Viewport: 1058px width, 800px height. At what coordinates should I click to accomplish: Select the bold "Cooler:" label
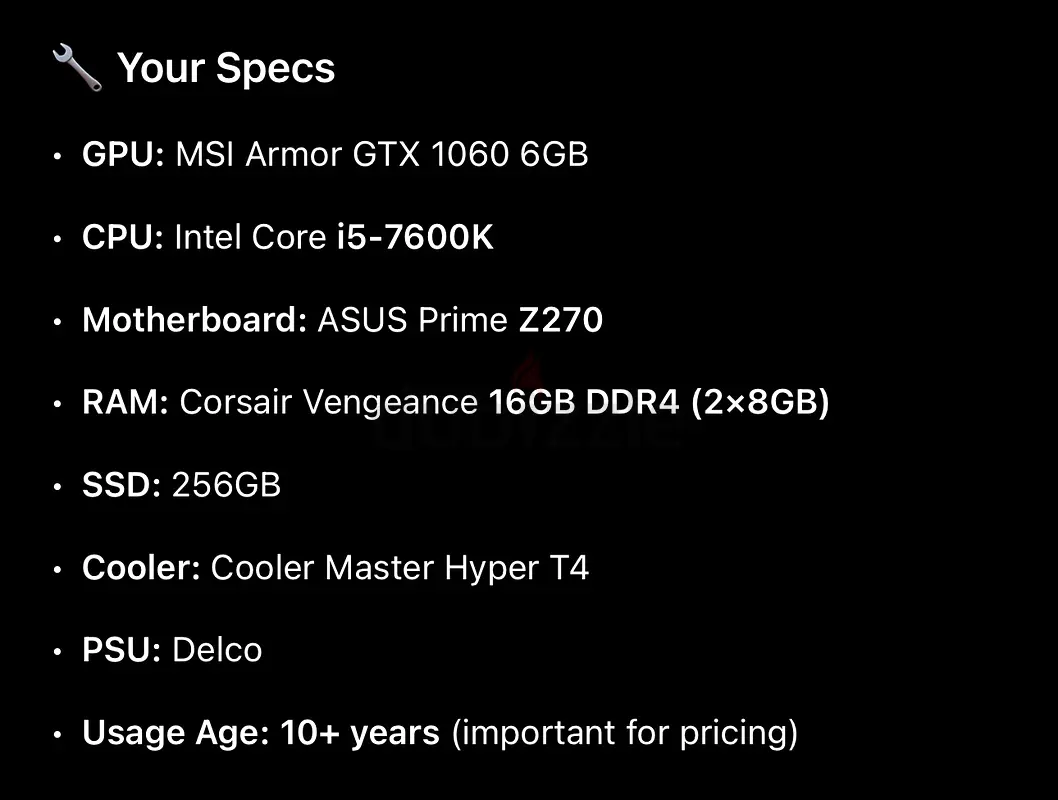pyautogui.click(x=141, y=568)
